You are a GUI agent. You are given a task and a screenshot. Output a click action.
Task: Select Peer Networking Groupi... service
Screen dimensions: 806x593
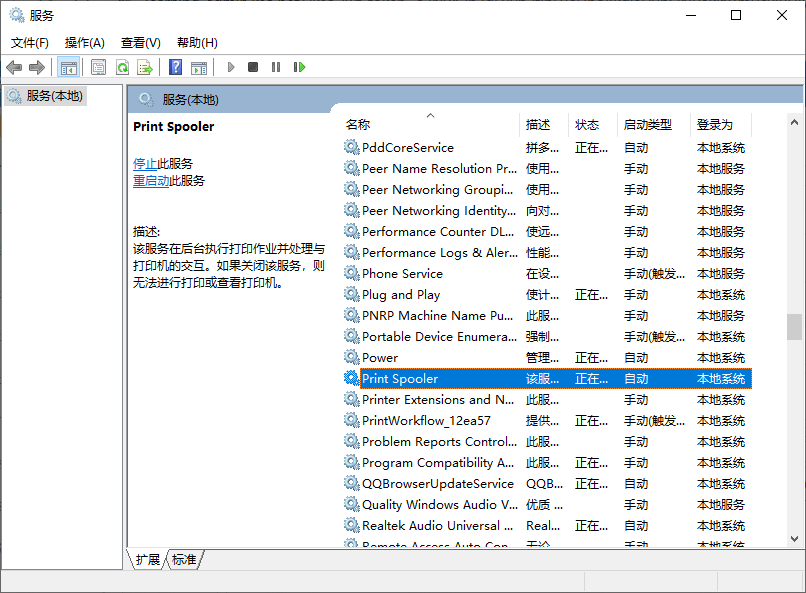pos(437,190)
